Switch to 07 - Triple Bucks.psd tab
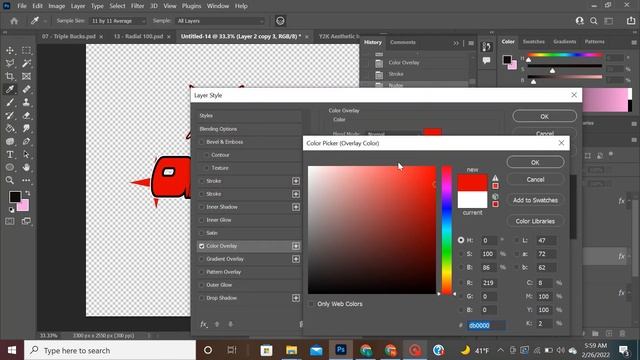 tap(69, 36)
